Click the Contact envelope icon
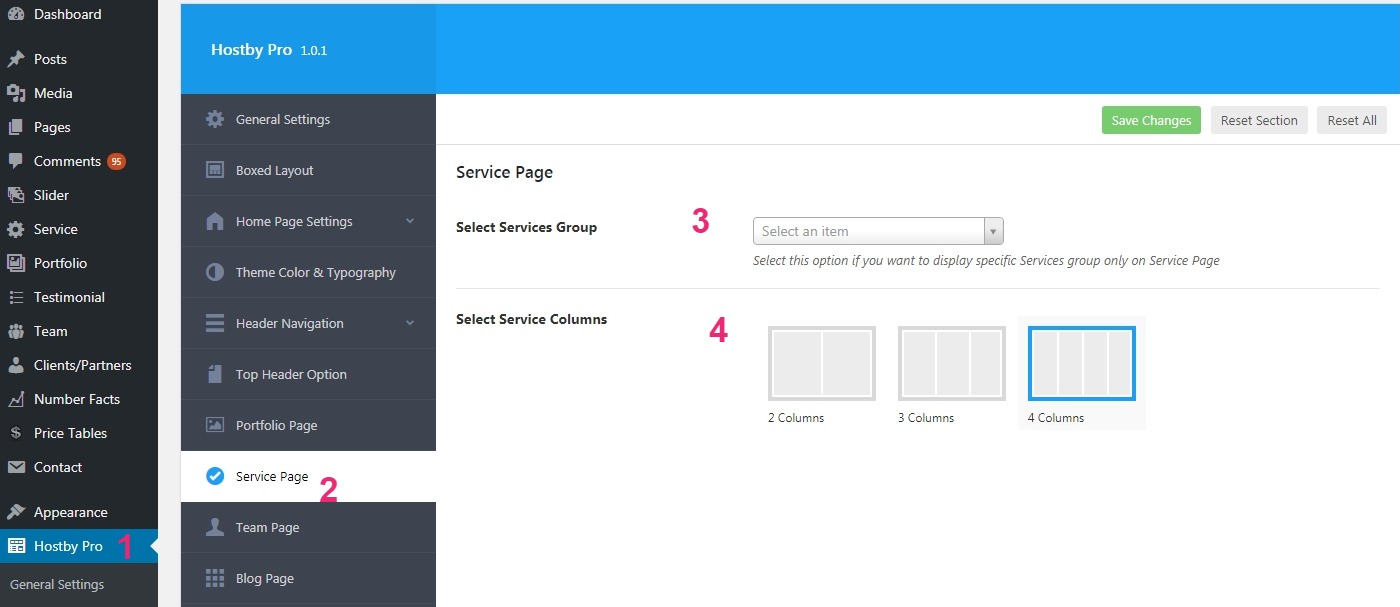The image size is (1400, 607). (16, 467)
